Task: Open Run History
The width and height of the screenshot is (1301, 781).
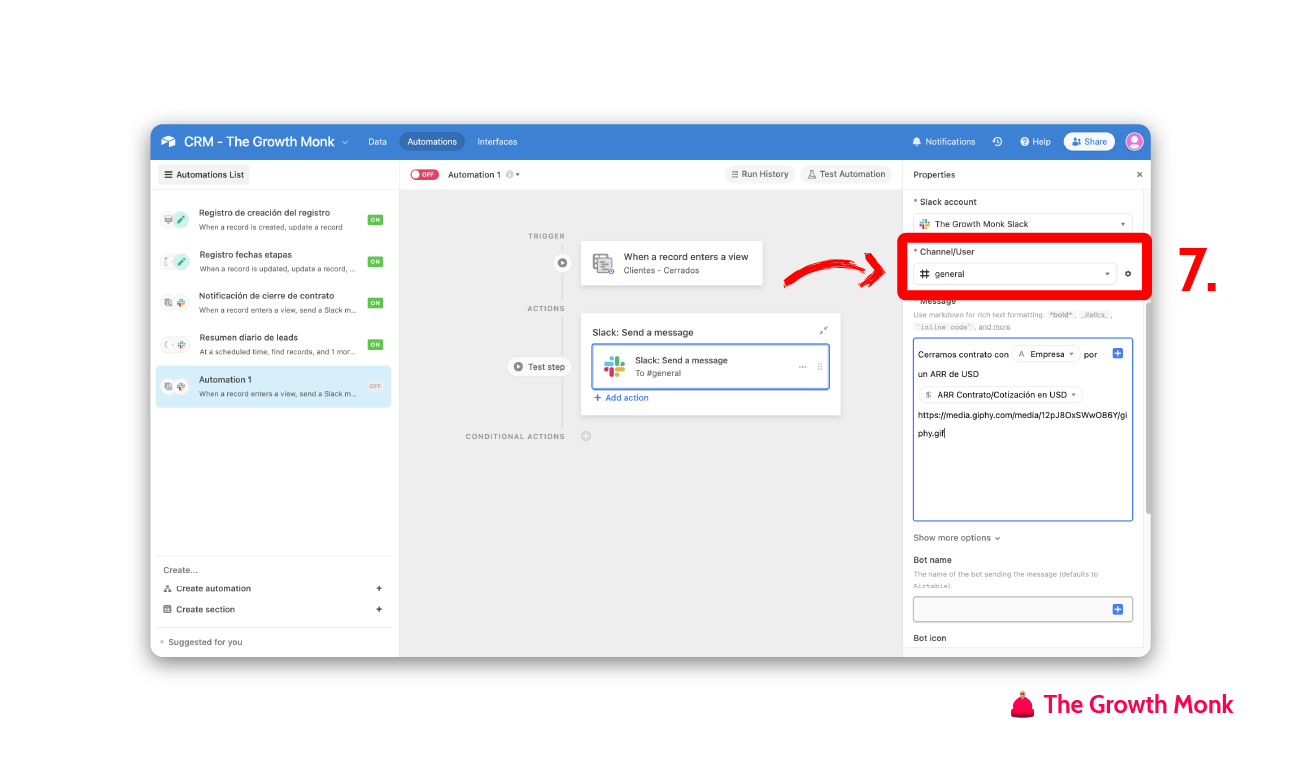Action: pyautogui.click(x=760, y=174)
